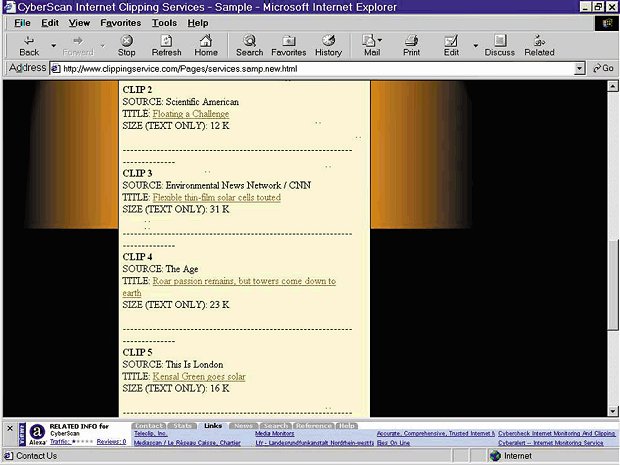Image resolution: width=620 pixels, height=465 pixels.
Task: Open the Edit menu
Action: (50, 23)
